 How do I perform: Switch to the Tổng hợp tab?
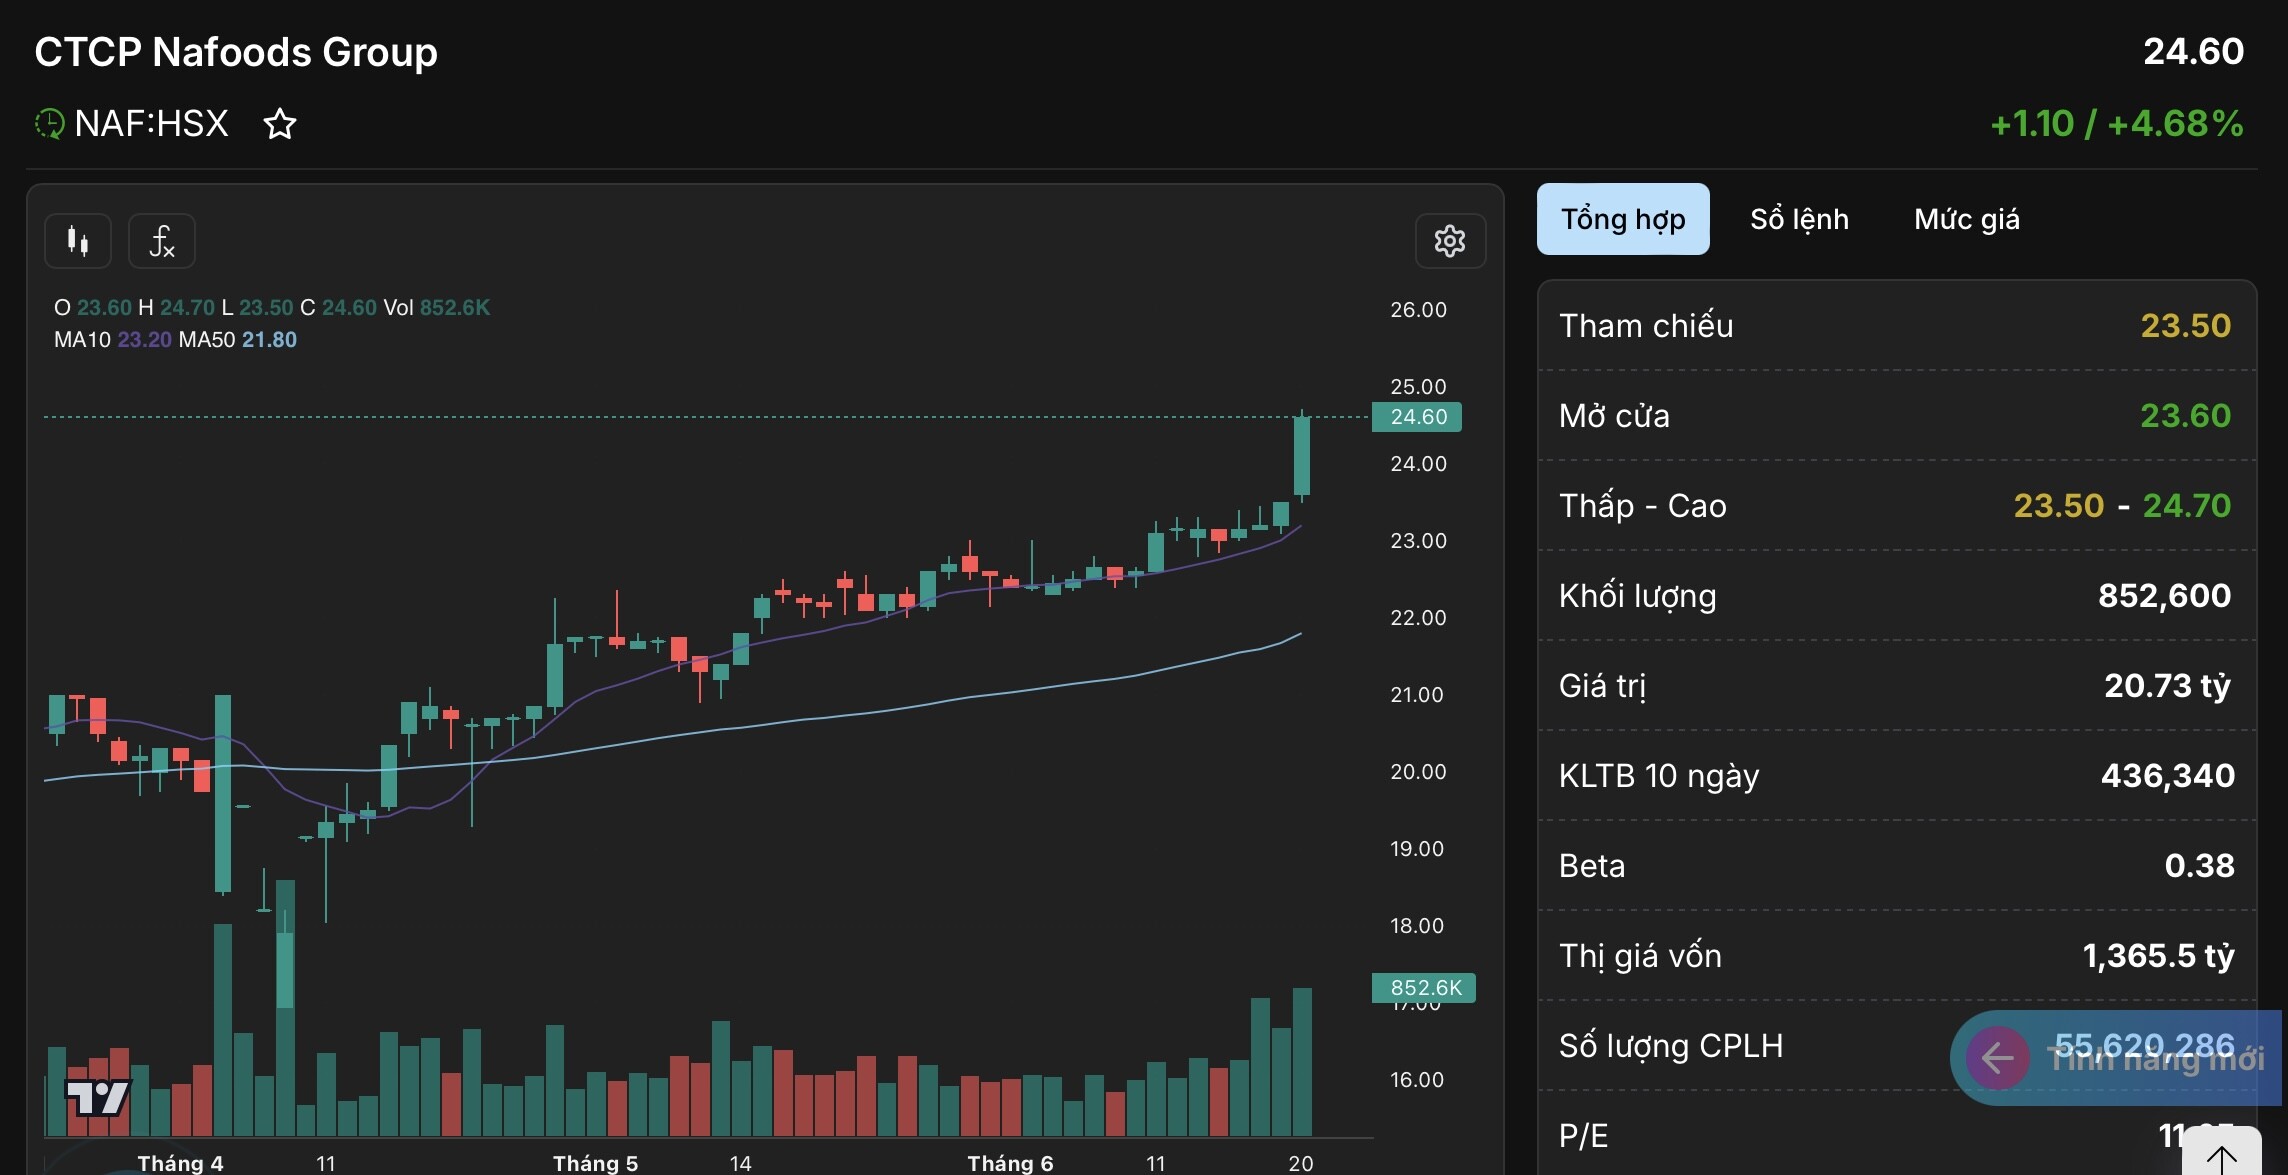[1622, 219]
